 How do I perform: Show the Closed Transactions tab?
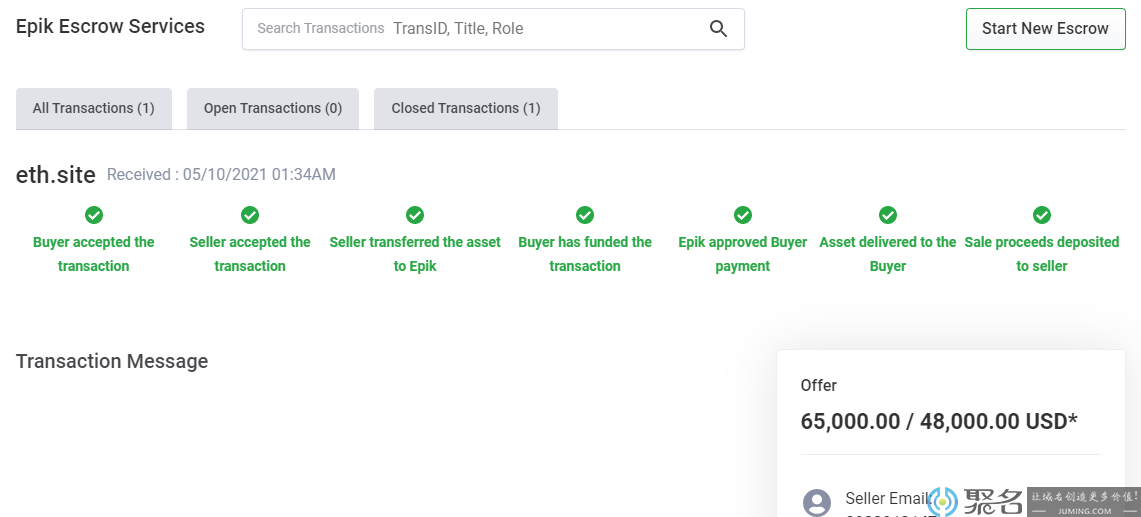tap(466, 108)
